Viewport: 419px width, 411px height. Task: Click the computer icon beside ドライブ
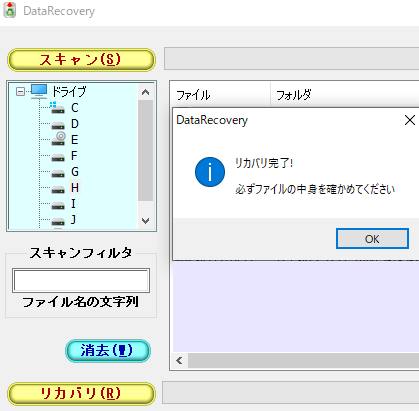[39, 91]
